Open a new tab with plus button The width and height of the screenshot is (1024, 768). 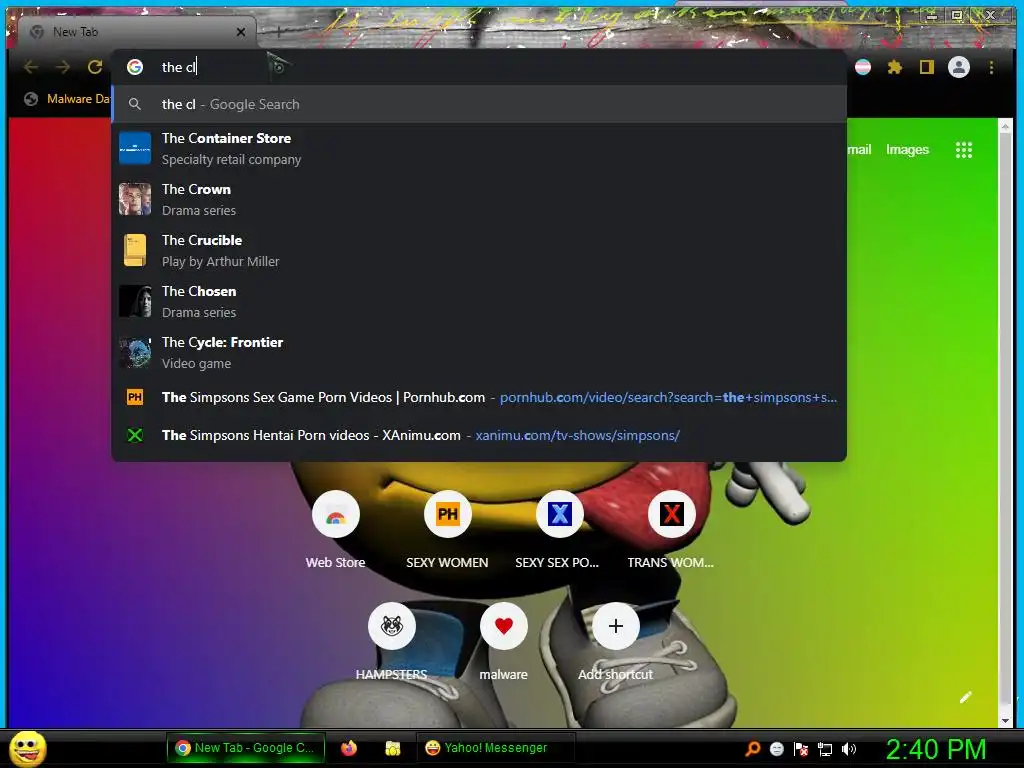(278, 31)
